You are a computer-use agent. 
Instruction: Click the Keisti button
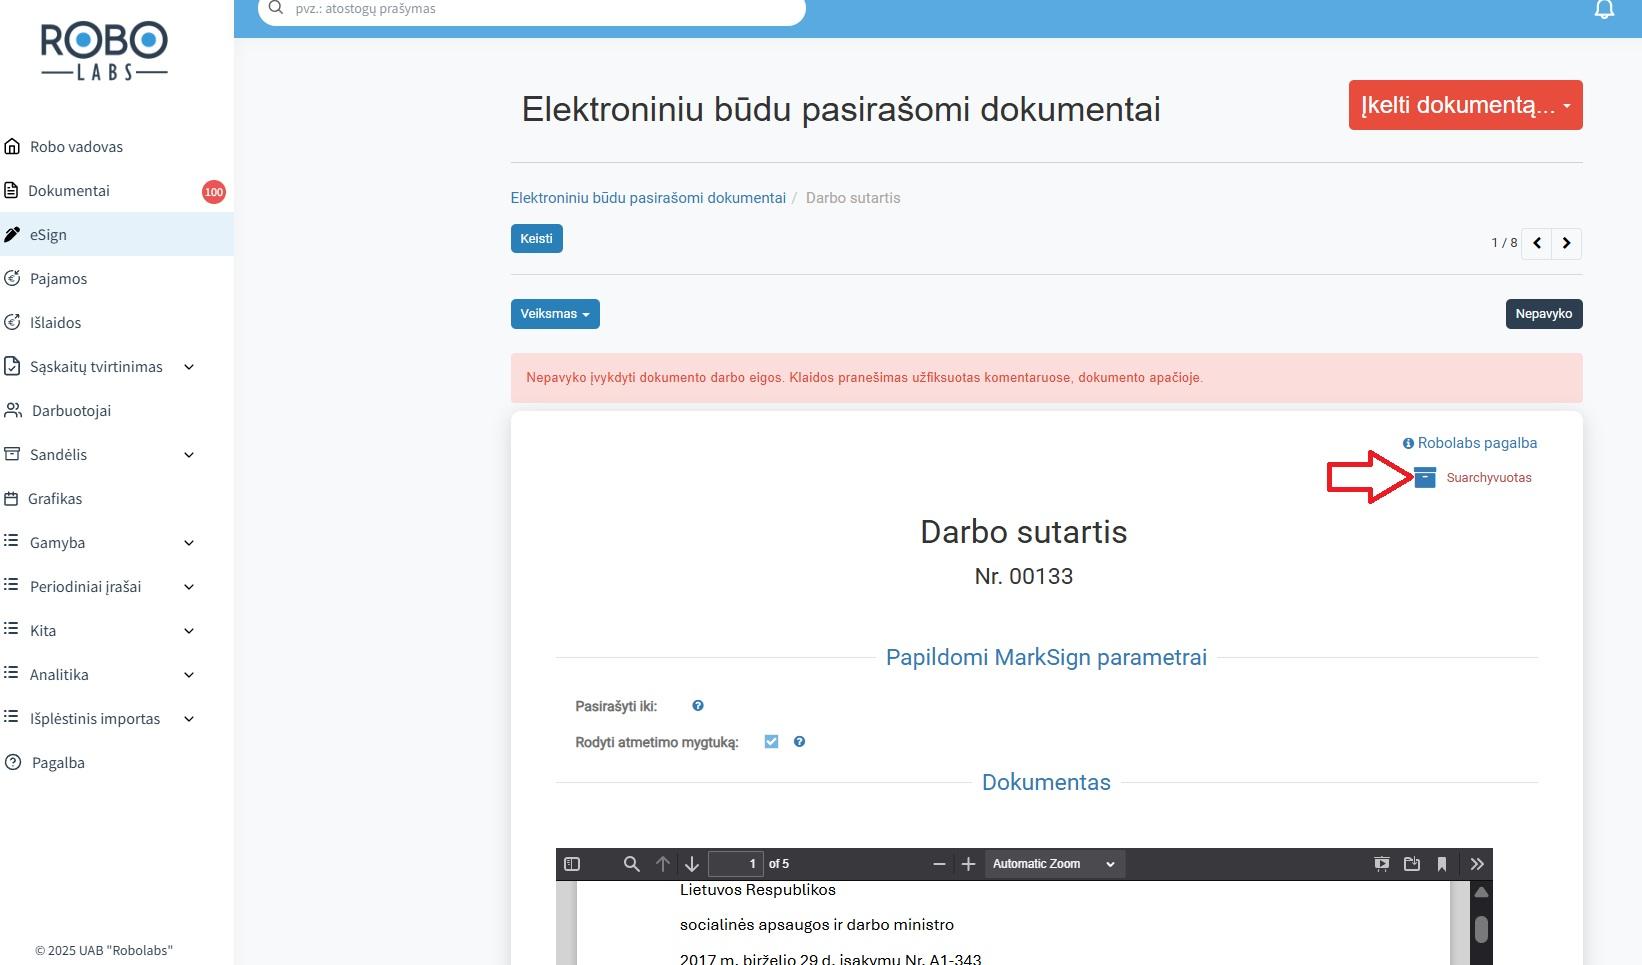point(536,239)
